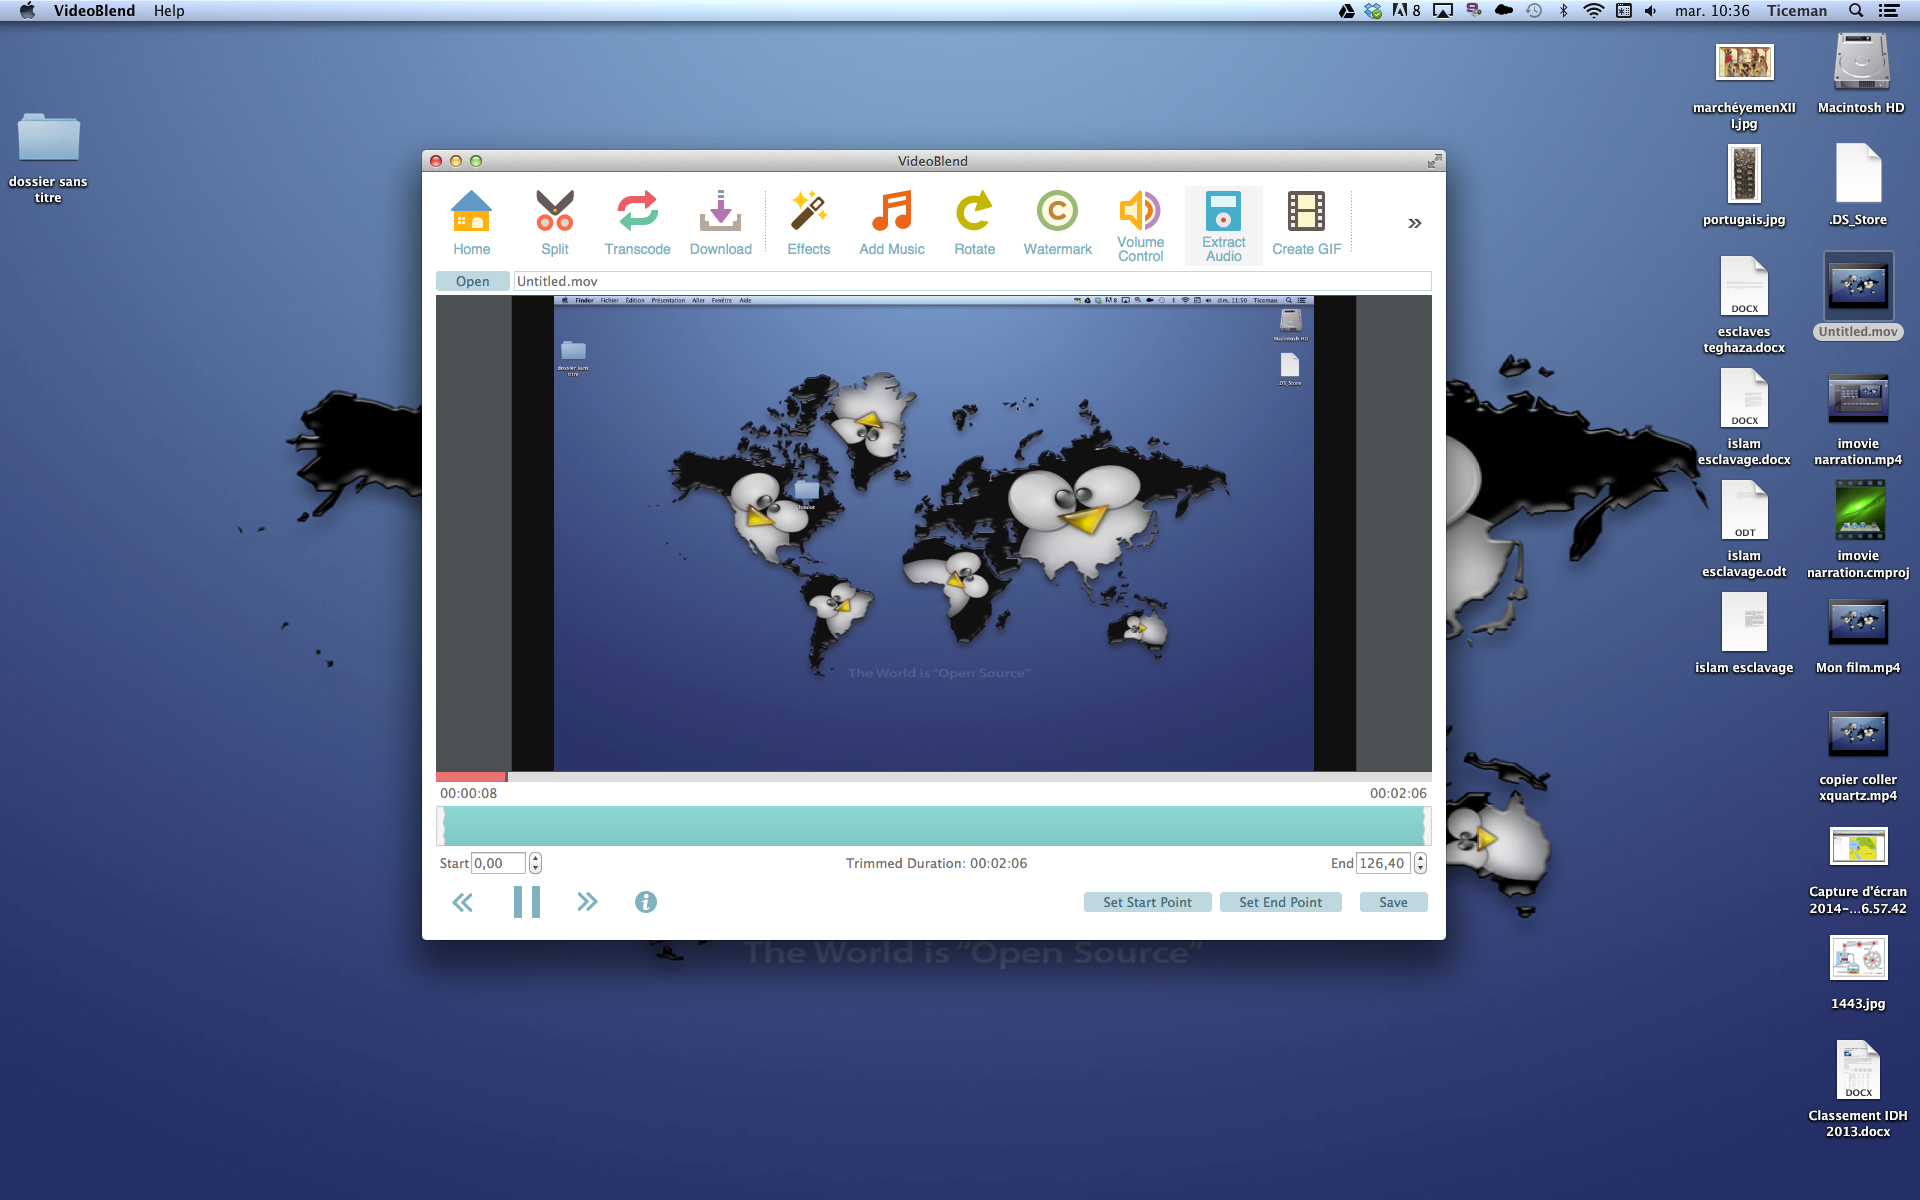The height and width of the screenshot is (1200, 1920).
Task: Select the portugais.jpg desktop file
Action: coord(1744,186)
